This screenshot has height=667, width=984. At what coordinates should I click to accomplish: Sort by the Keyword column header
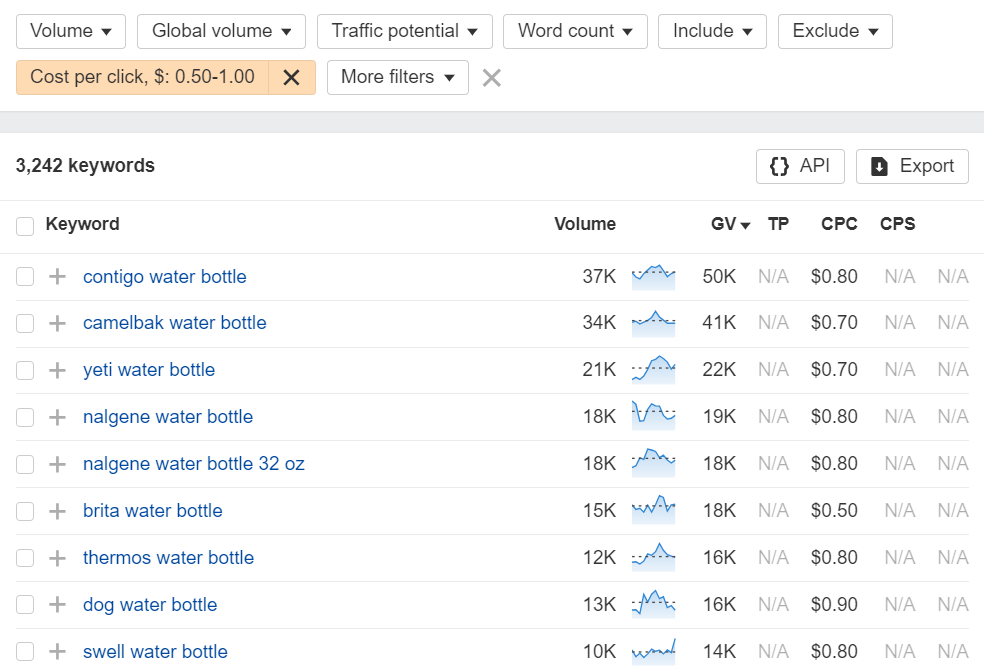pyautogui.click(x=82, y=224)
